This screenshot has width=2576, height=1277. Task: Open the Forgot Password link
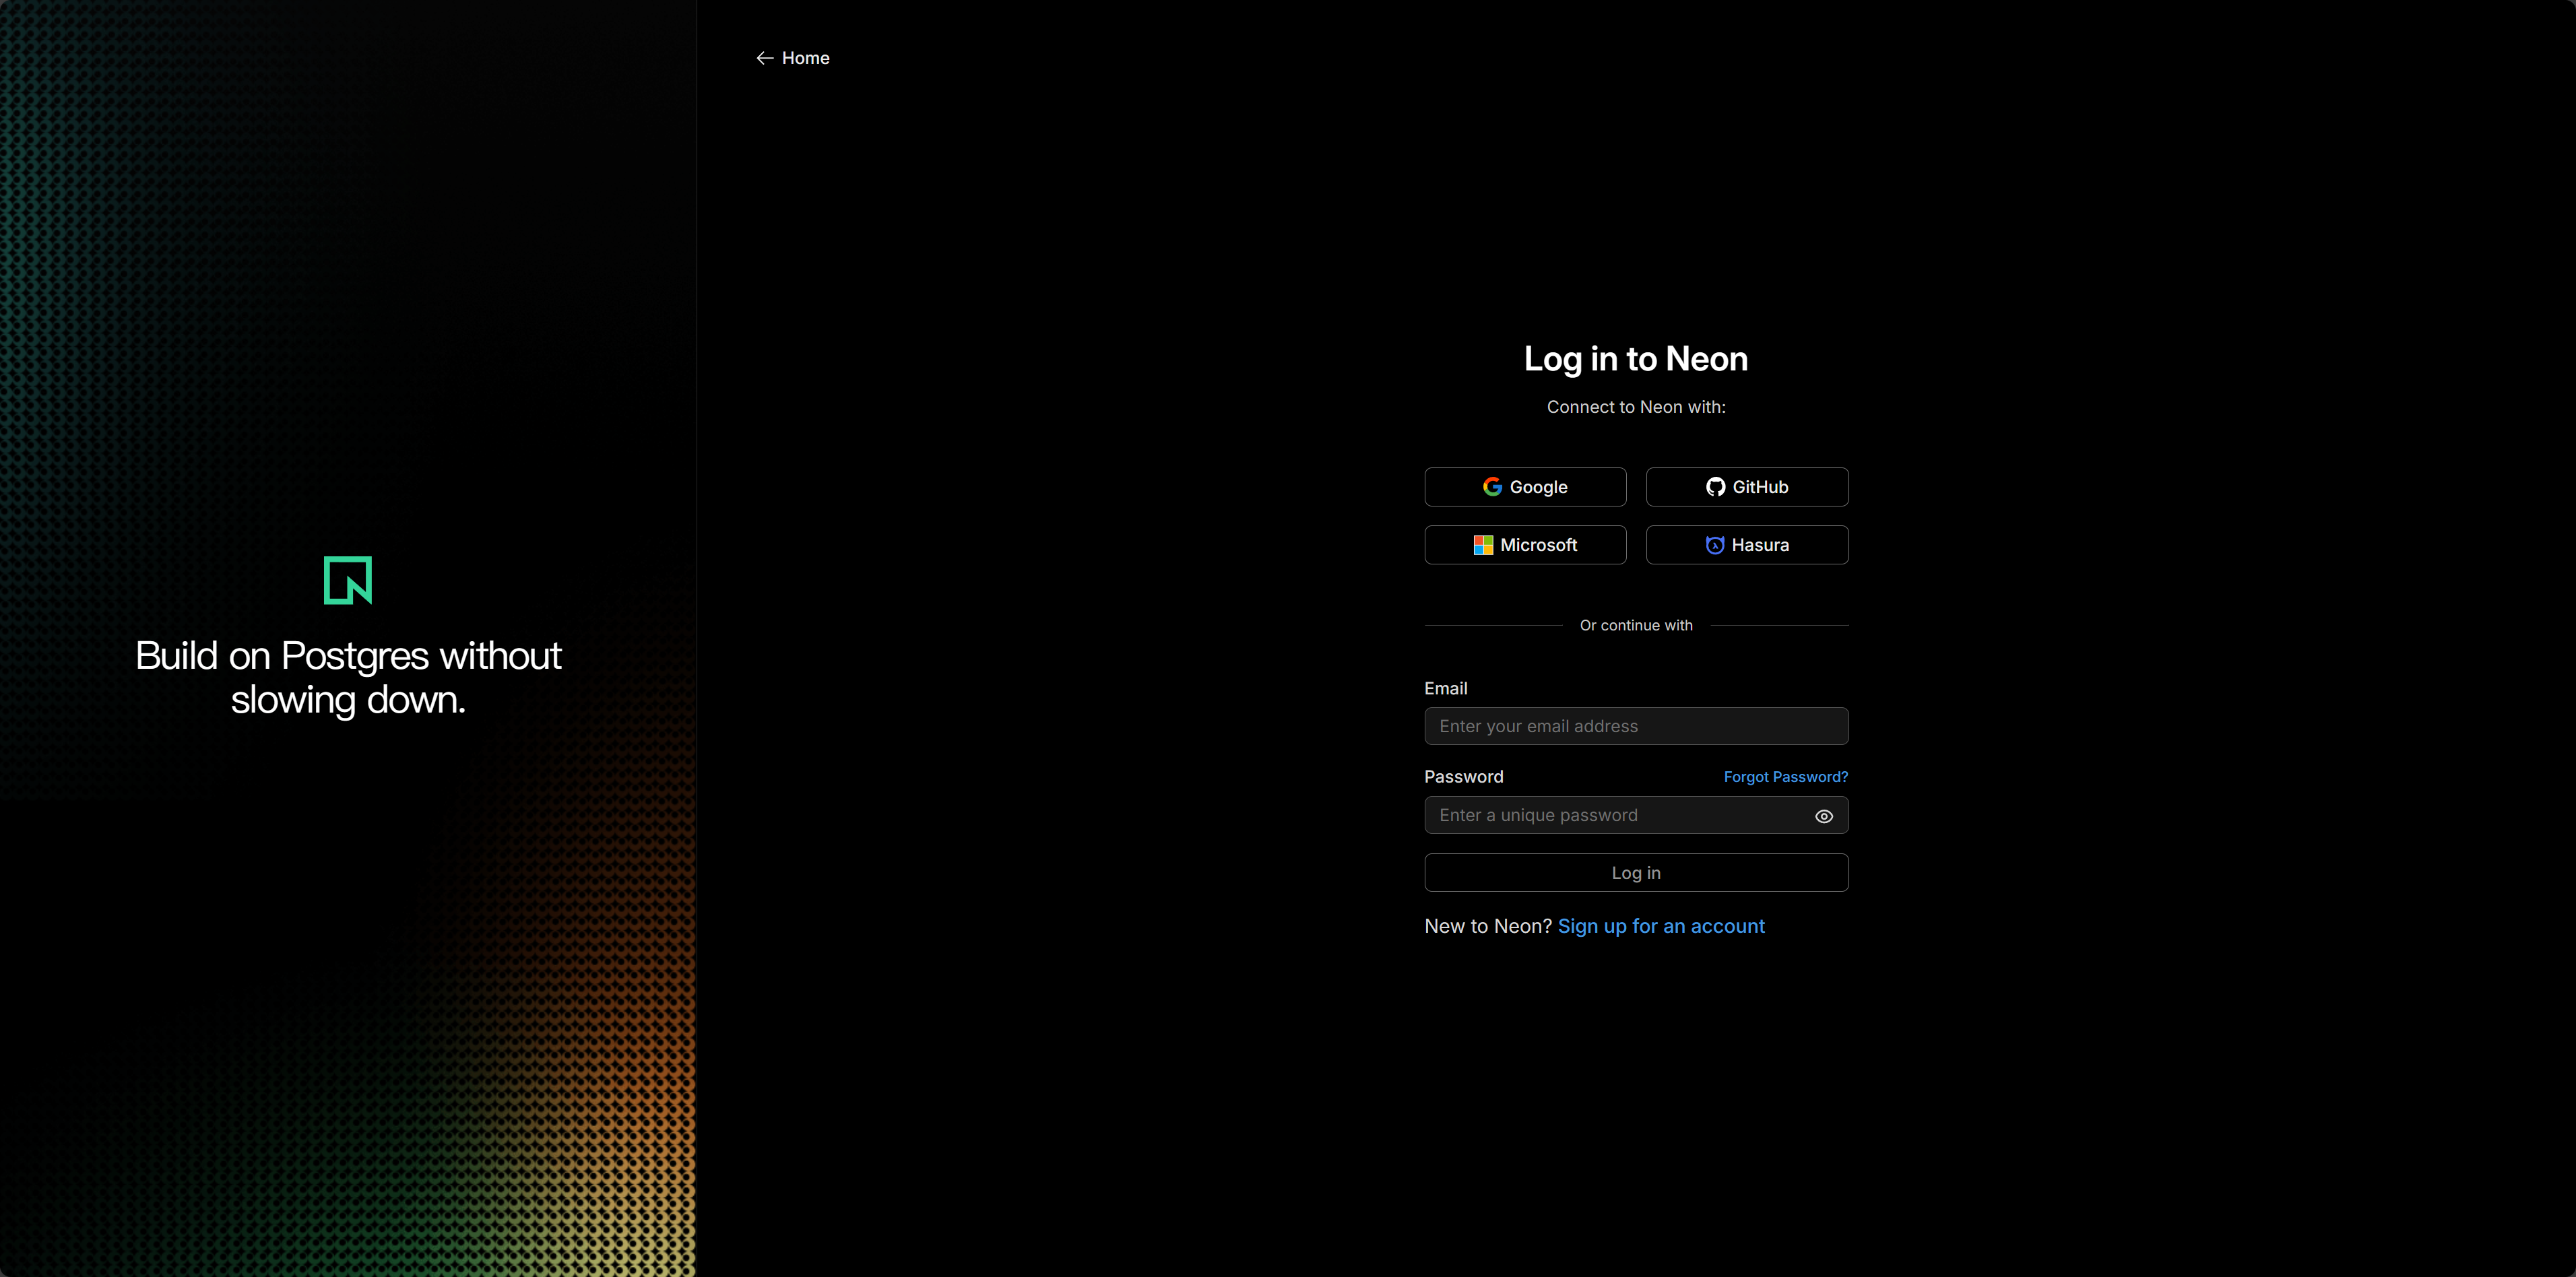point(1785,777)
